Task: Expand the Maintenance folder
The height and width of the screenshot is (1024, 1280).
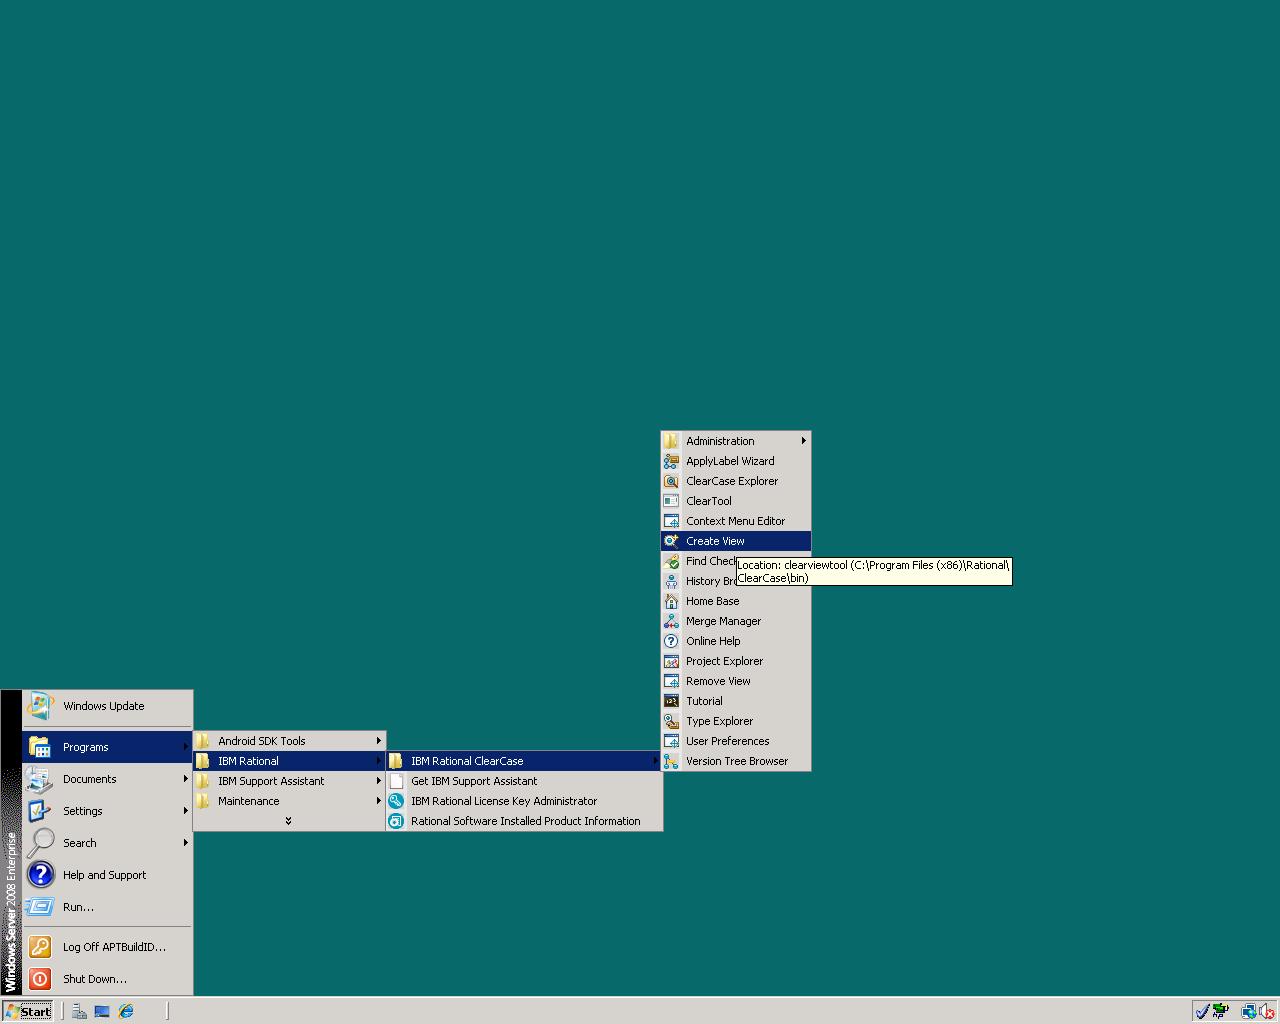Action: (x=289, y=801)
